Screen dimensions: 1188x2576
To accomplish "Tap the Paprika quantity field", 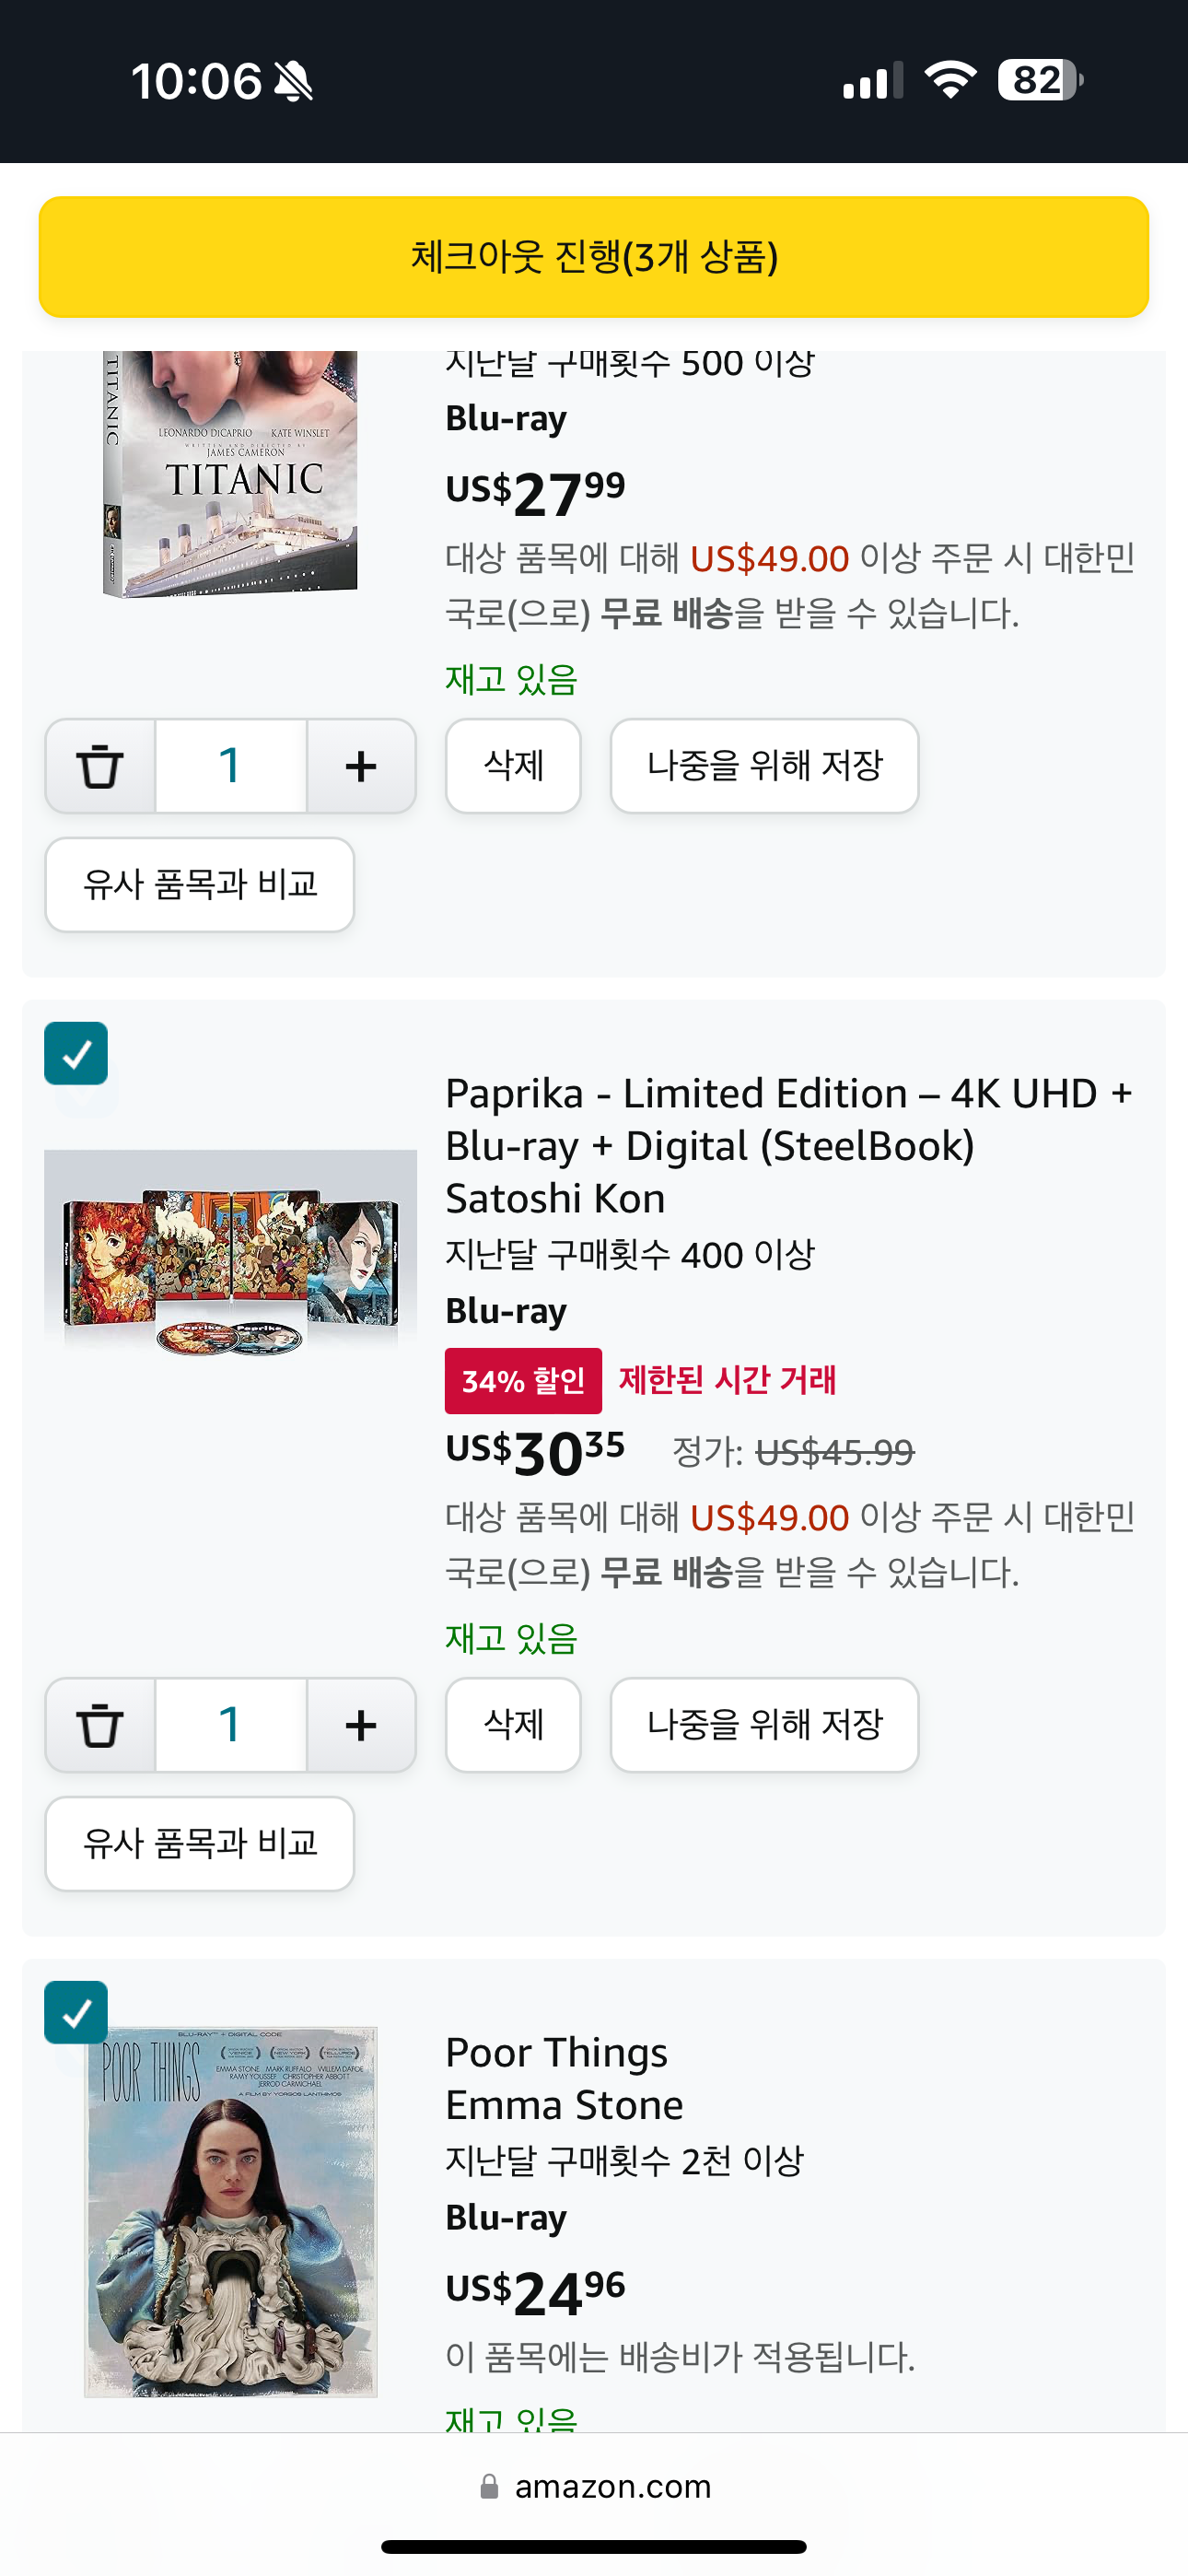I will point(231,1725).
